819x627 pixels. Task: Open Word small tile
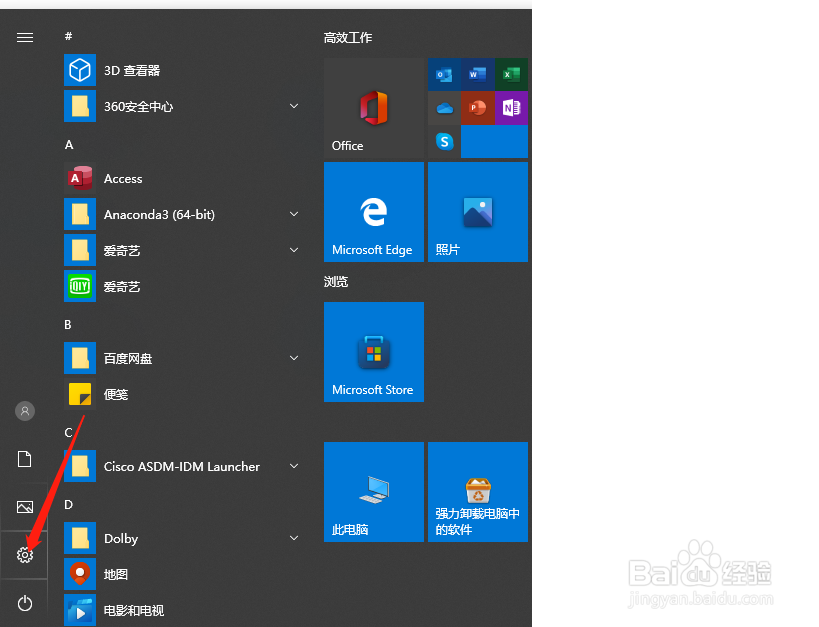click(x=478, y=75)
